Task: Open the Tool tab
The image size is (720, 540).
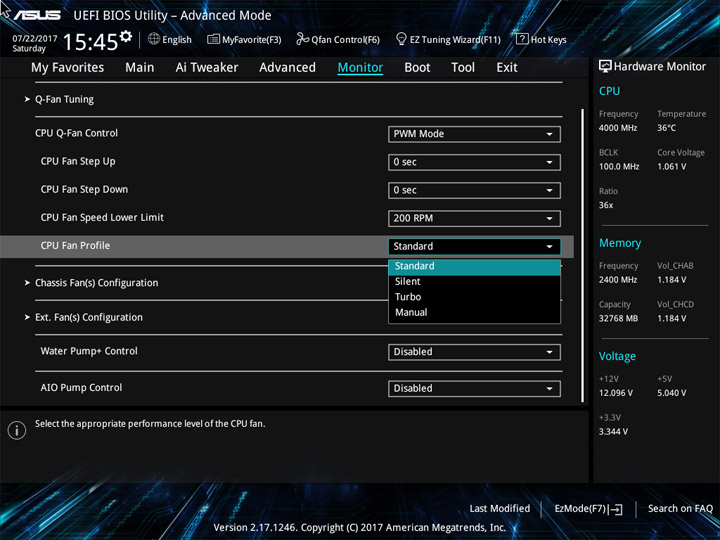Action: coord(463,68)
